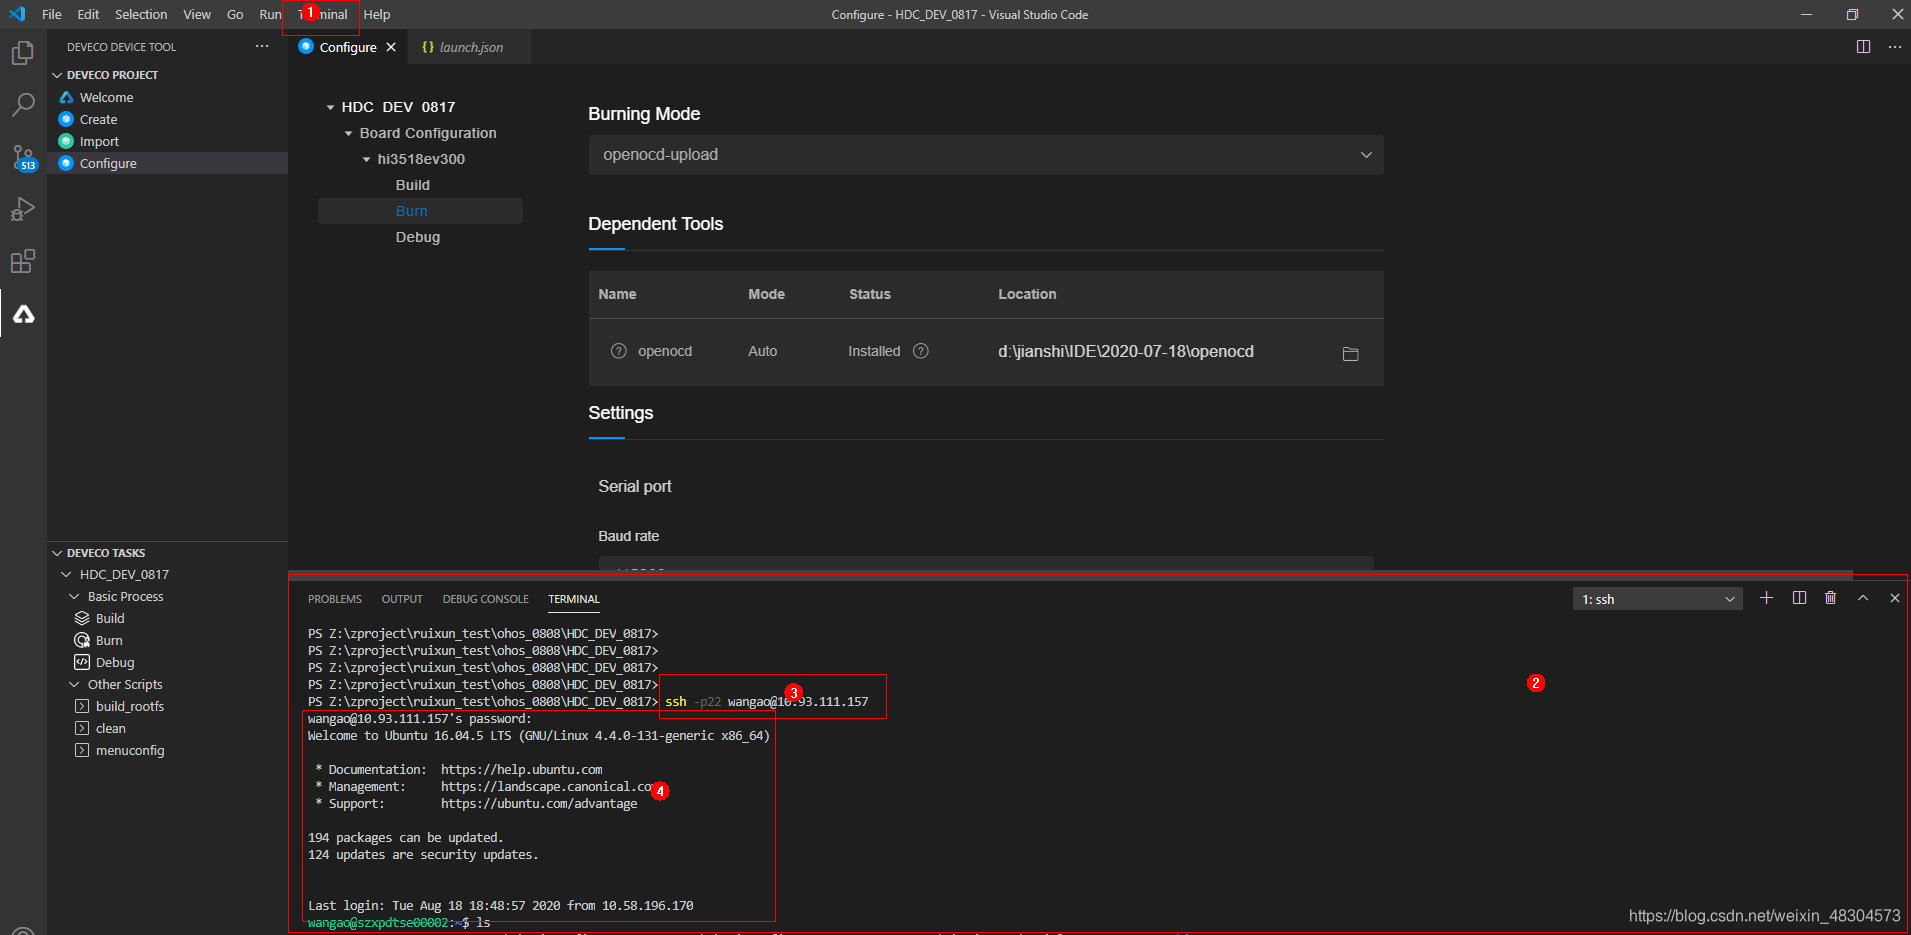This screenshot has height=935, width=1911.
Task: Open the Go menu
Action: click(x=235, y=14)
